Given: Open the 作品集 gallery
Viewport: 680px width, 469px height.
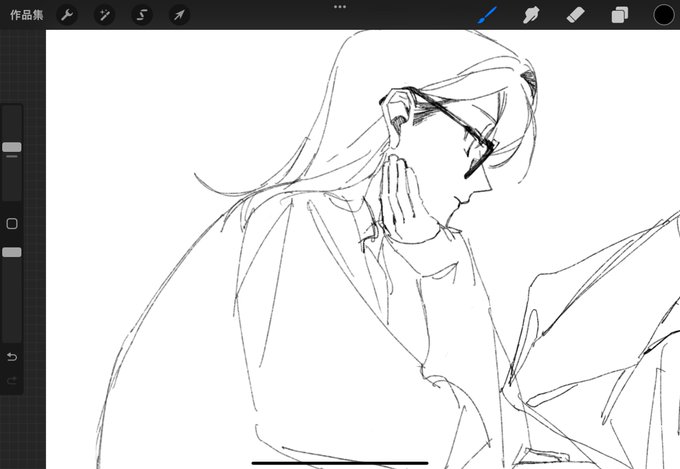Looking at the screenshot, I should coord(27,15).
